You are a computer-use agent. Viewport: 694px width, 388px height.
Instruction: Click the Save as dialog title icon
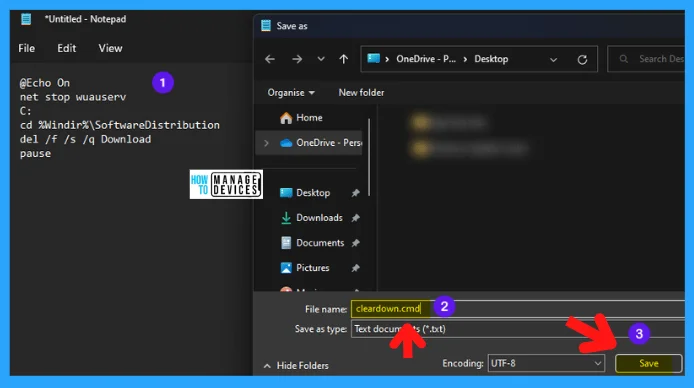[x=266, y=26]
